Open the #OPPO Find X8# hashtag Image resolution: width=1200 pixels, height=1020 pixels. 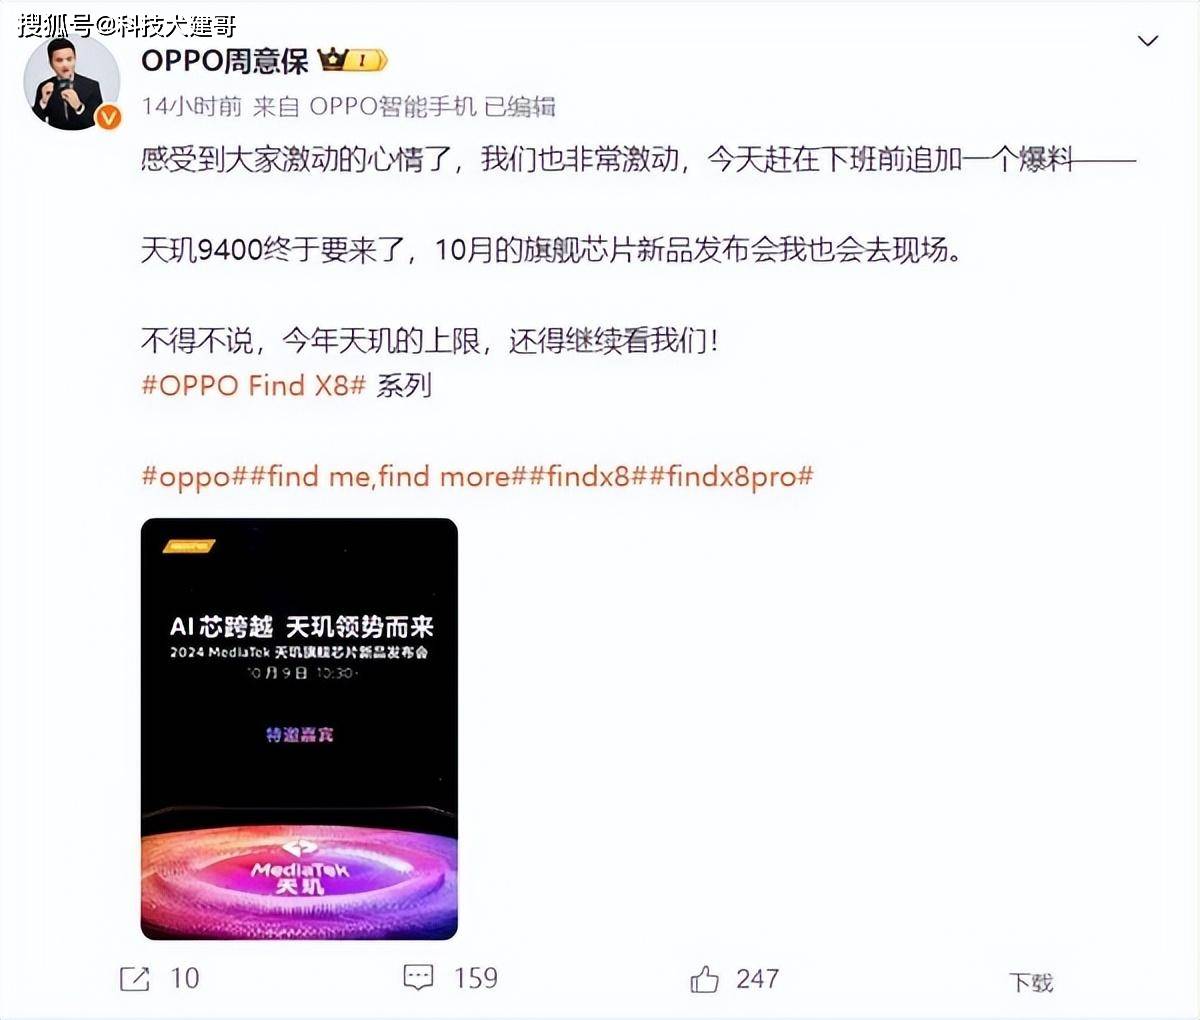pos(254,385)
